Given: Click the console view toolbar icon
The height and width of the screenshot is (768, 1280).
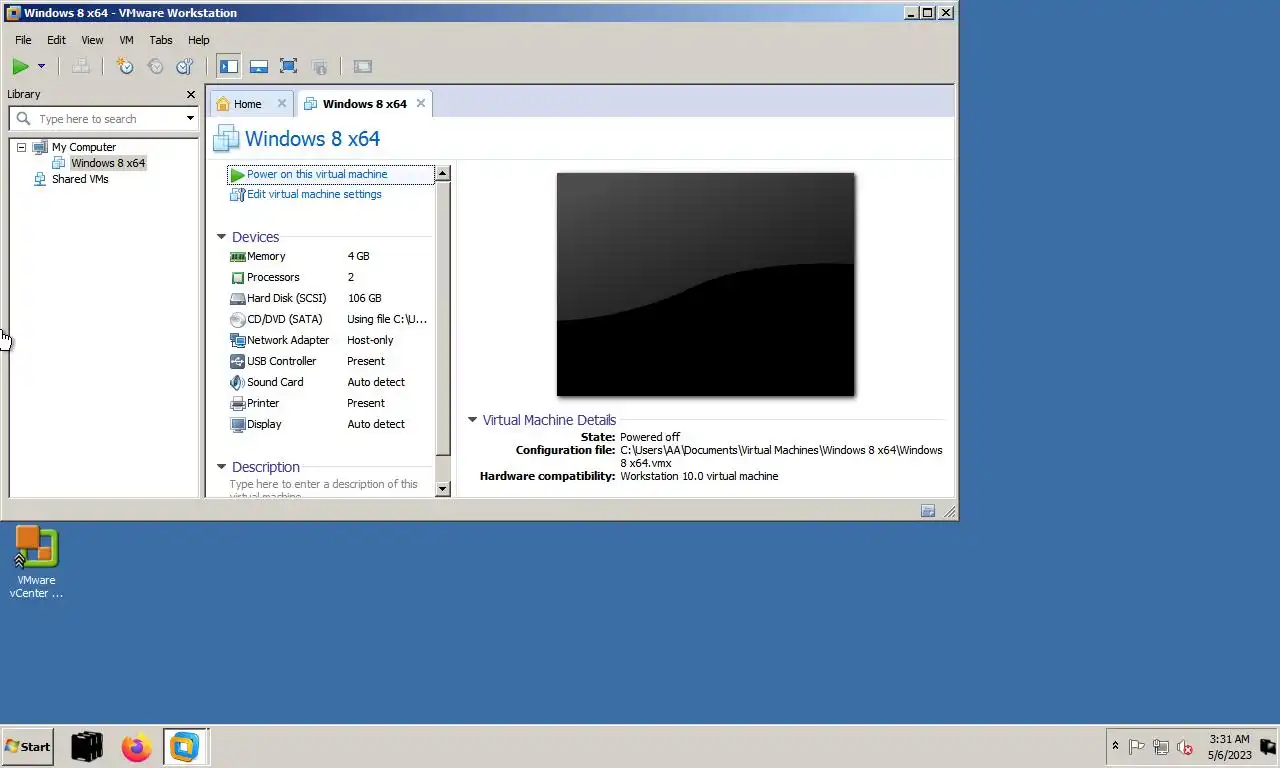Looking at the screenshot, I should coord(363,66).
